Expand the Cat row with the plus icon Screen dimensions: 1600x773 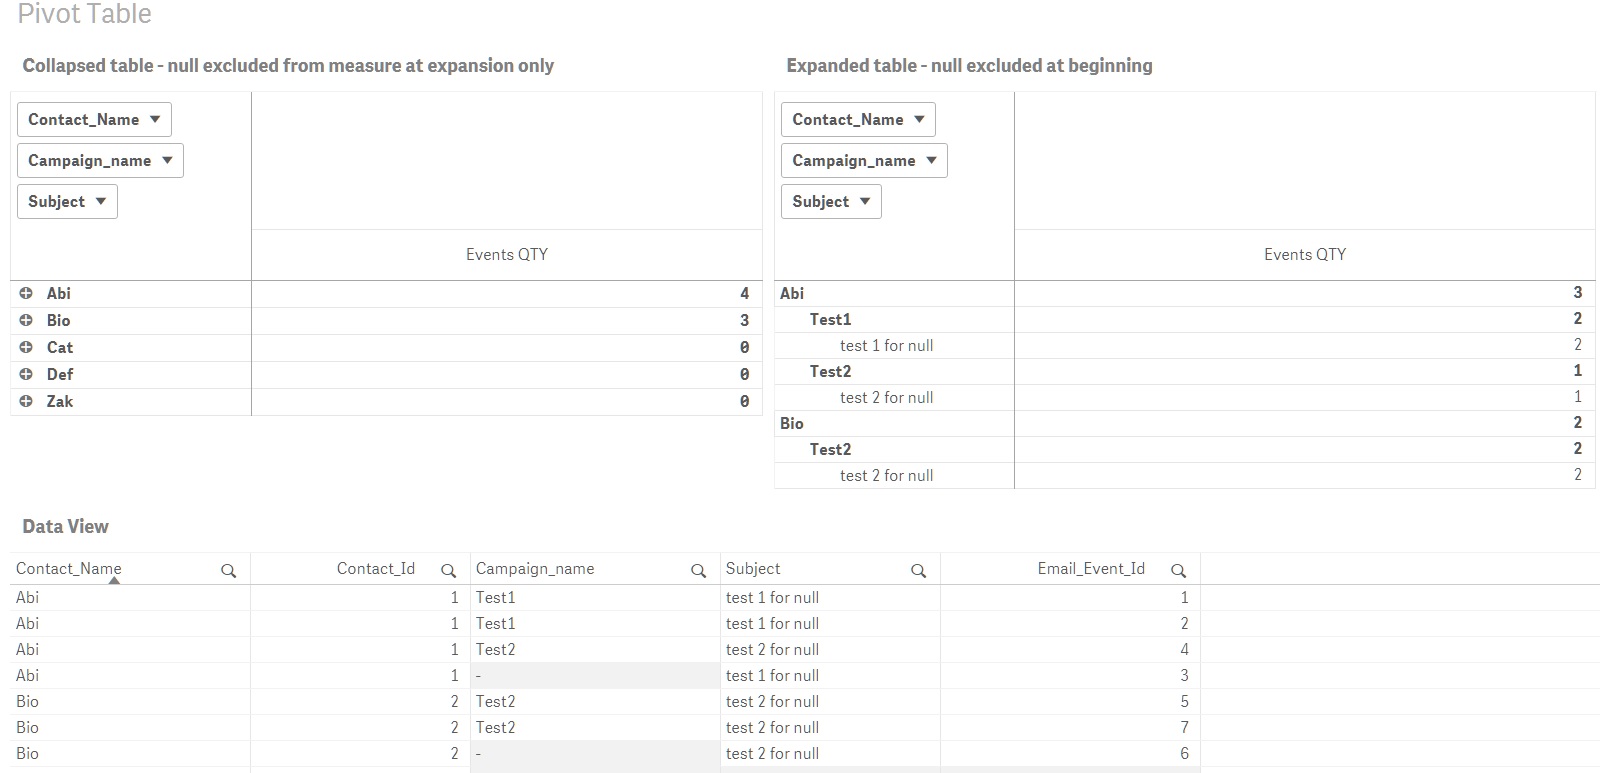[x=26, y=347]
